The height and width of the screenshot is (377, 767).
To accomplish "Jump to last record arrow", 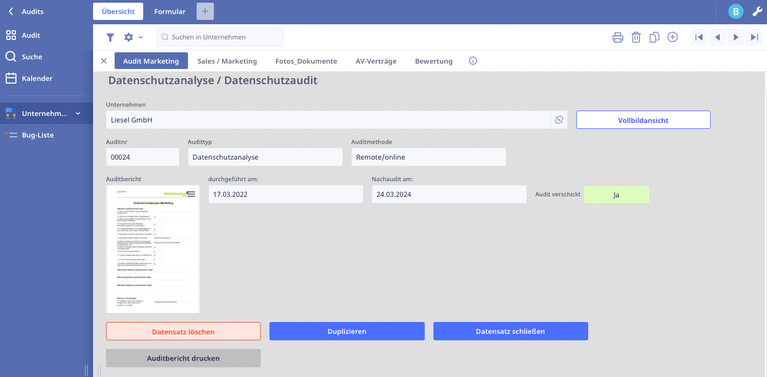I will coord(754,37).
